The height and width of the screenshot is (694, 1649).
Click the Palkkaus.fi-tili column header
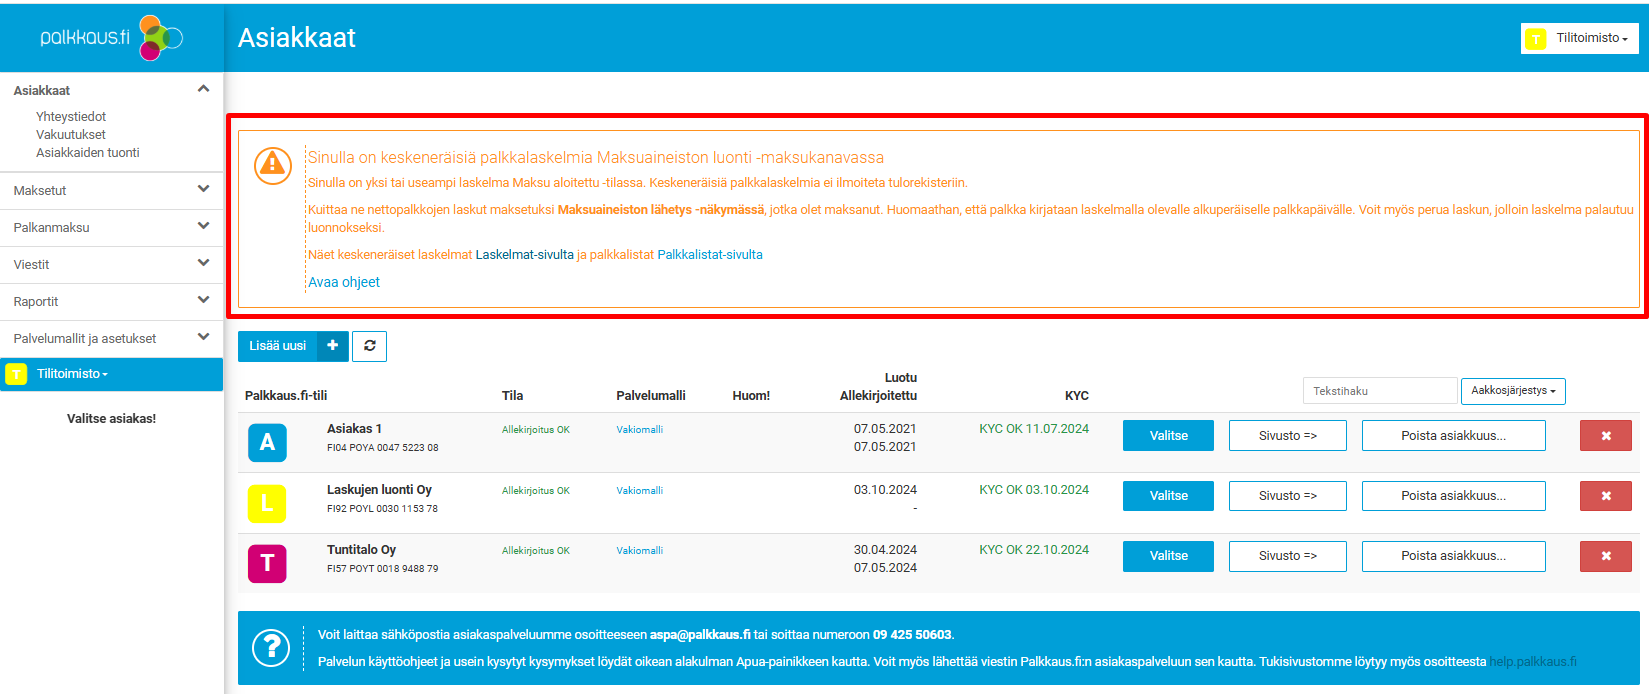286,396
